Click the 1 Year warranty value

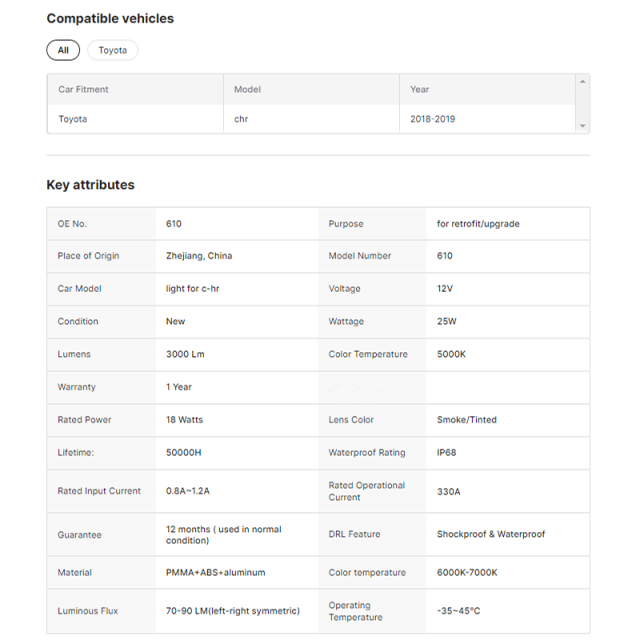tap(178, 387)
